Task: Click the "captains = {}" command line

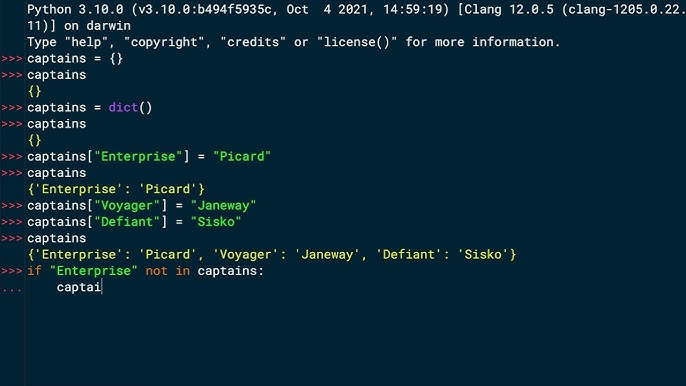Action: 75,58
